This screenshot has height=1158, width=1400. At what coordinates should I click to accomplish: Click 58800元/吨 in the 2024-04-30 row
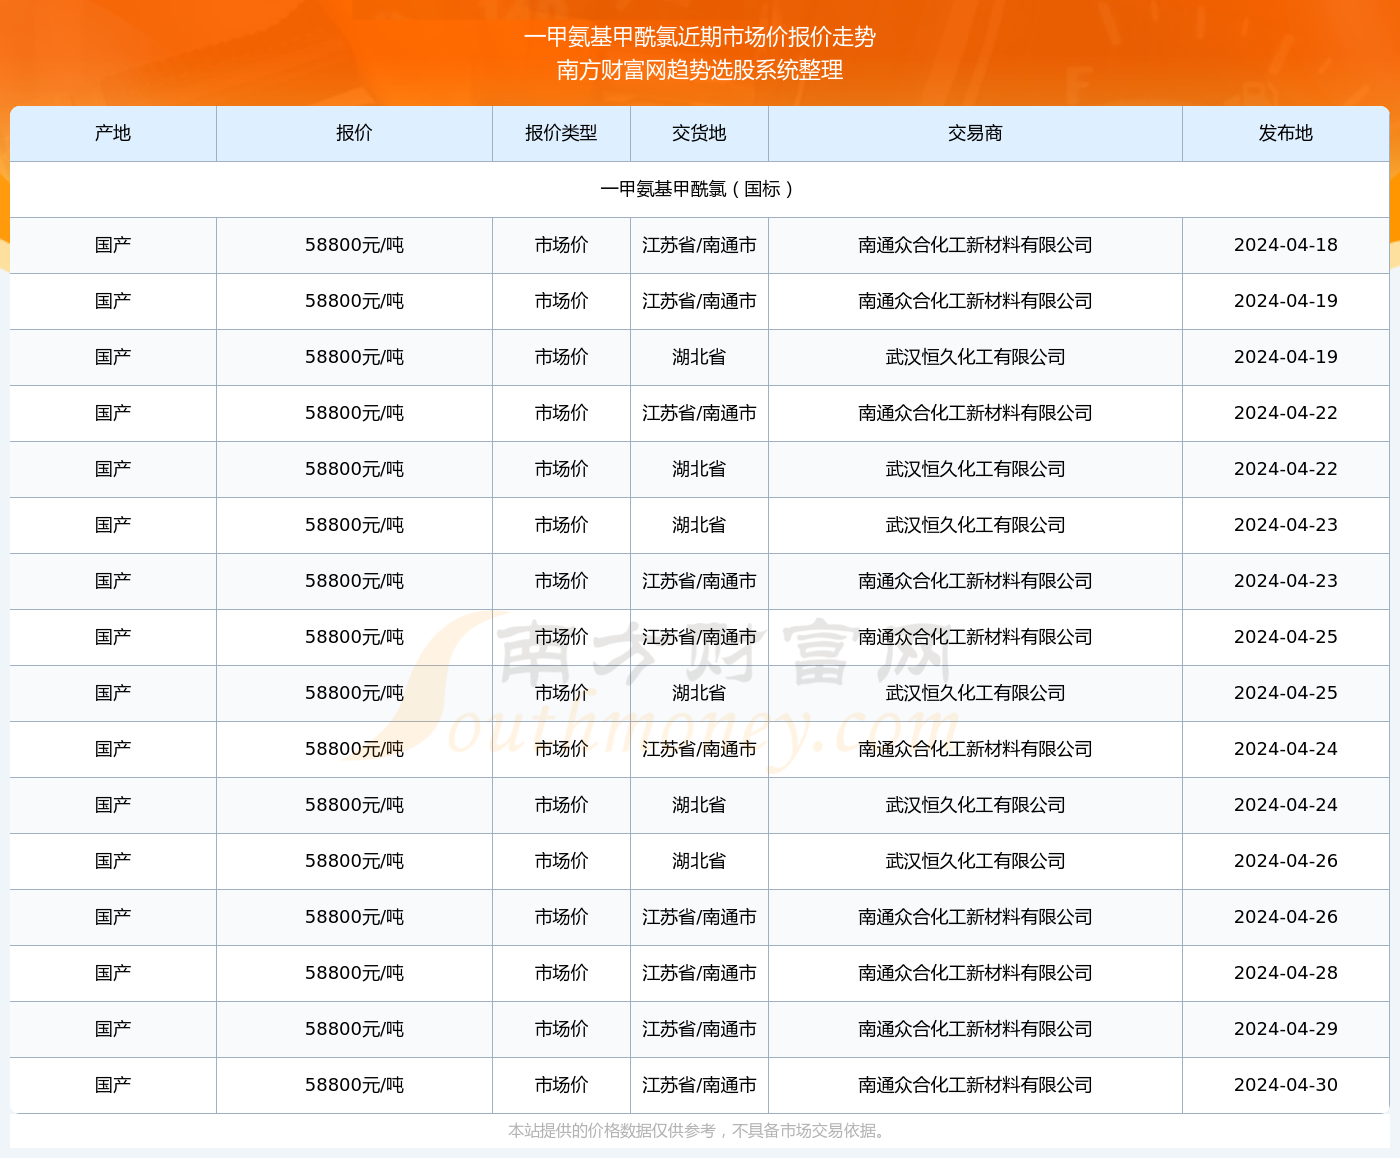[354, 1085]
